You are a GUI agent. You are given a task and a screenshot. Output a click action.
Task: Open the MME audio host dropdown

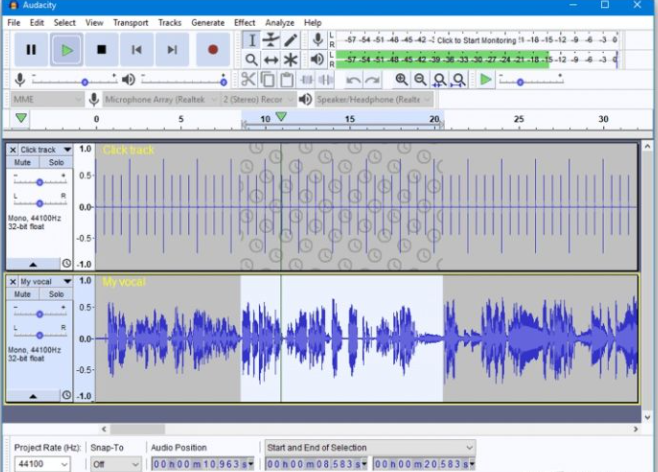47,99
